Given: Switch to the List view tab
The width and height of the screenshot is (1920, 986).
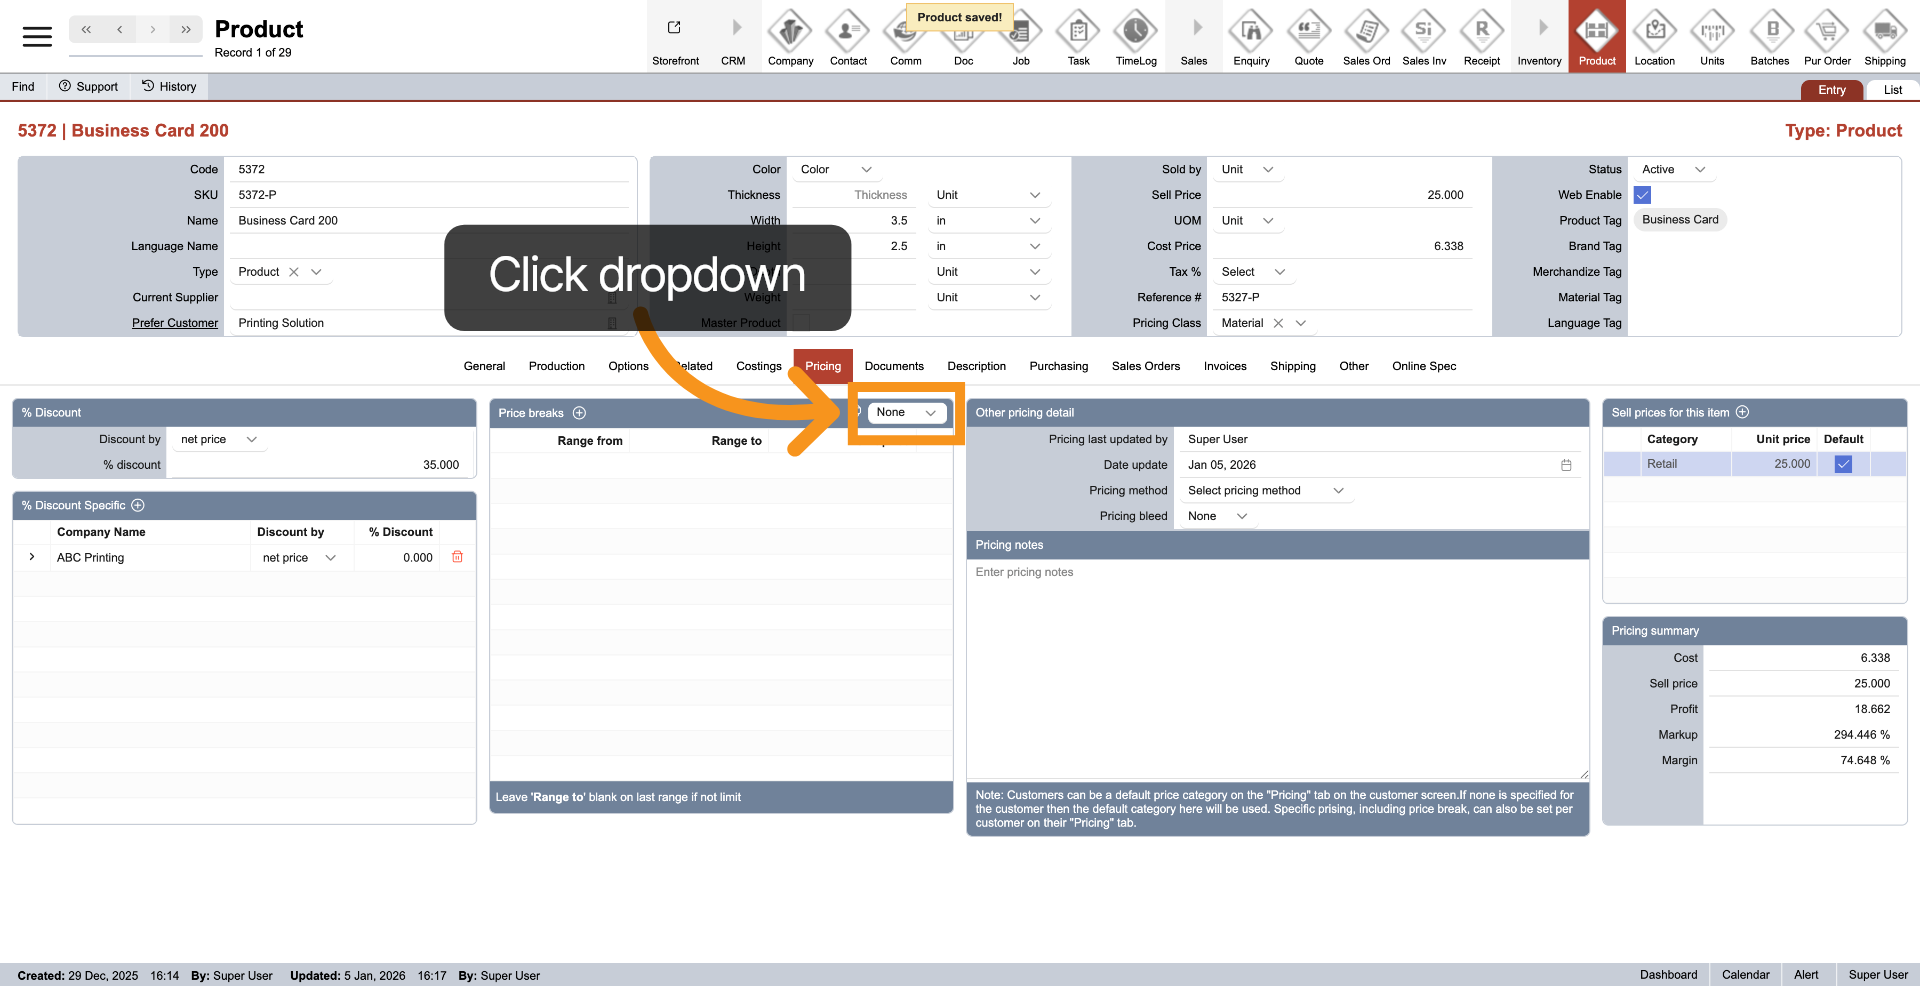Looking at the screenshot, I should [x=1892, y=90].
